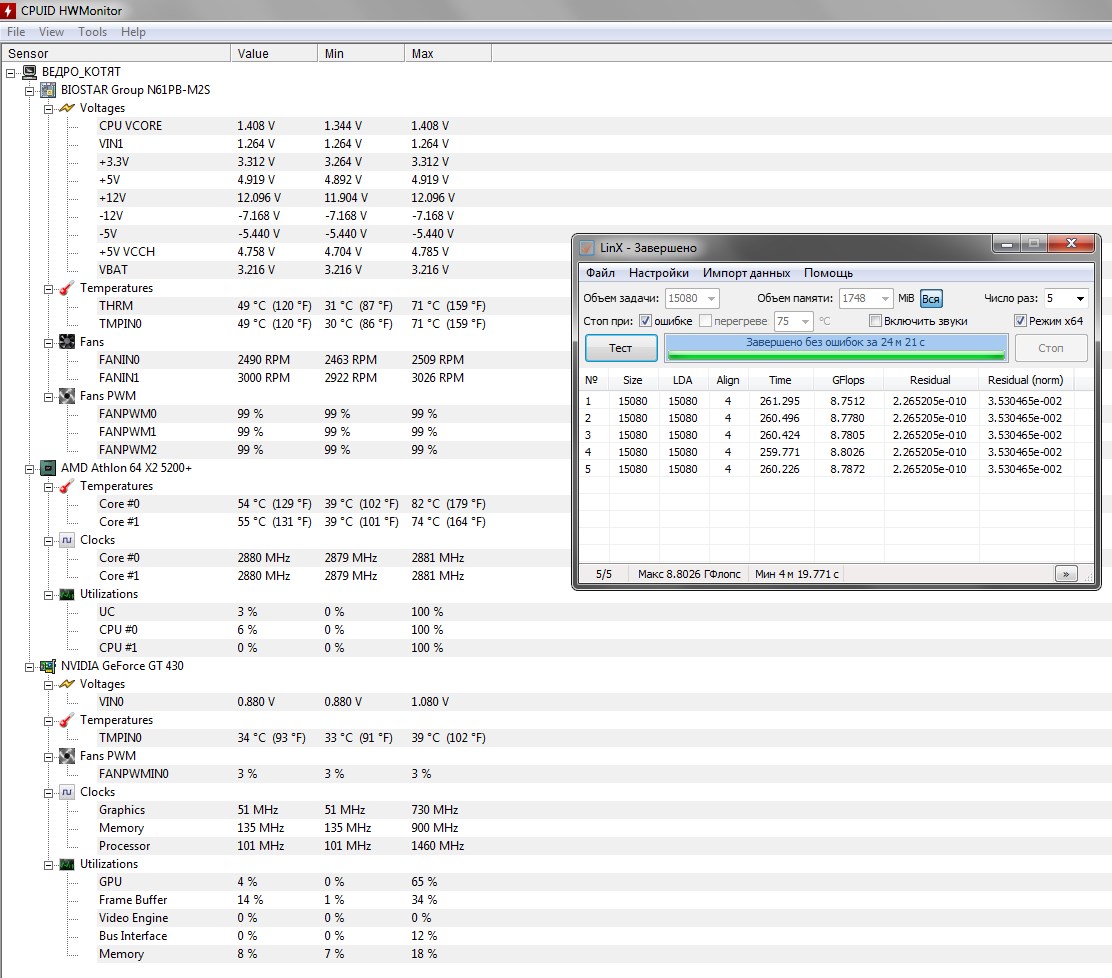Click the lightning icon beside motherboard Voltages
Image resolution: width=1112 pixels, height=978 pixels.
point(67,108)
